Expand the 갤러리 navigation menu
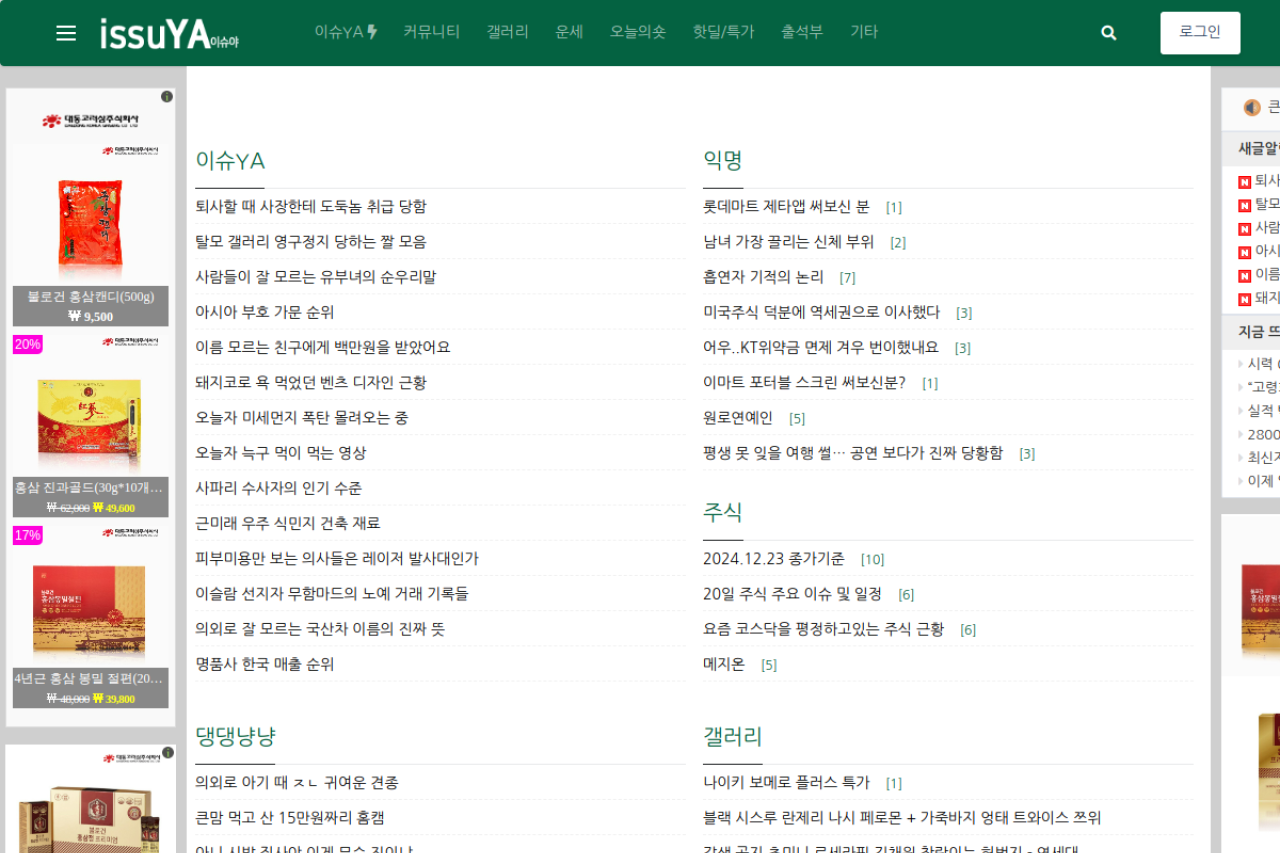Screen dimensions: 1280x853 click(x=507, y=32)
